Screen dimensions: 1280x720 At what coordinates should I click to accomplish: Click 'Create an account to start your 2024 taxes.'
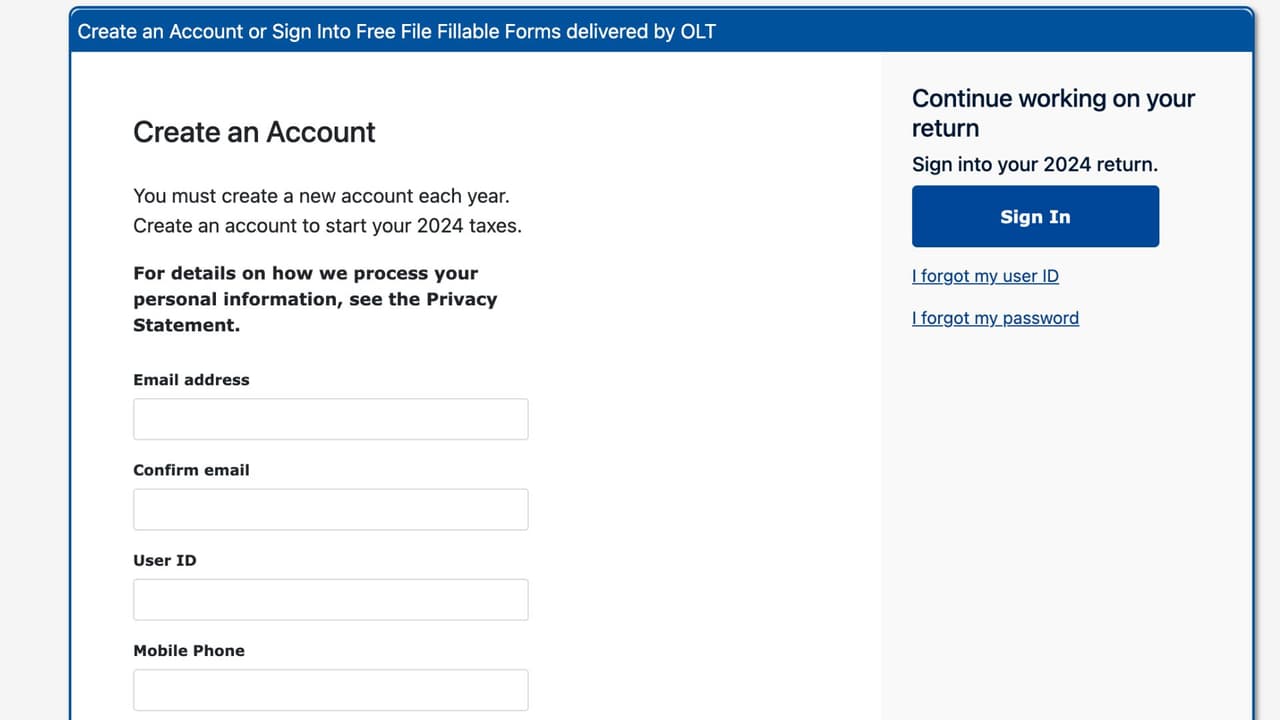point(327,226)
